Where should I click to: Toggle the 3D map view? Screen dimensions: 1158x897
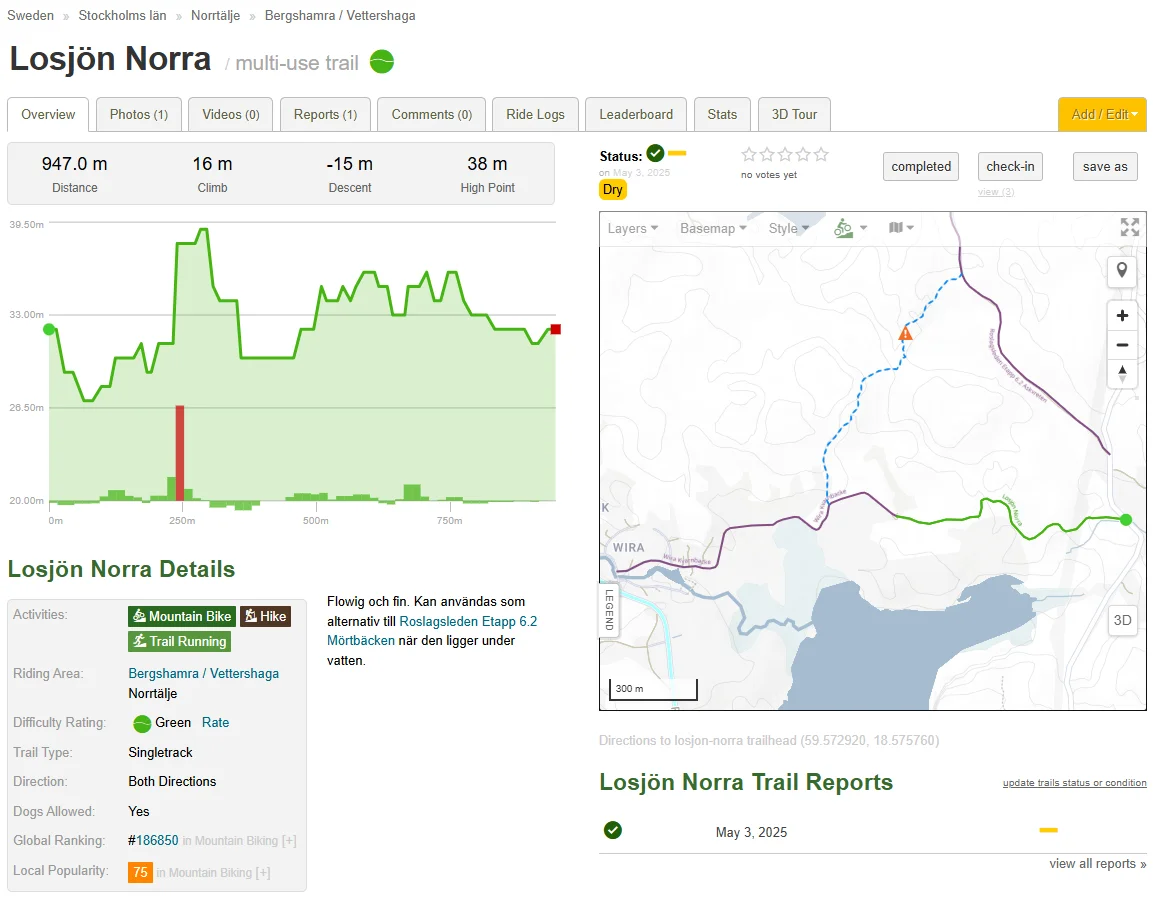click(1122, 620)
